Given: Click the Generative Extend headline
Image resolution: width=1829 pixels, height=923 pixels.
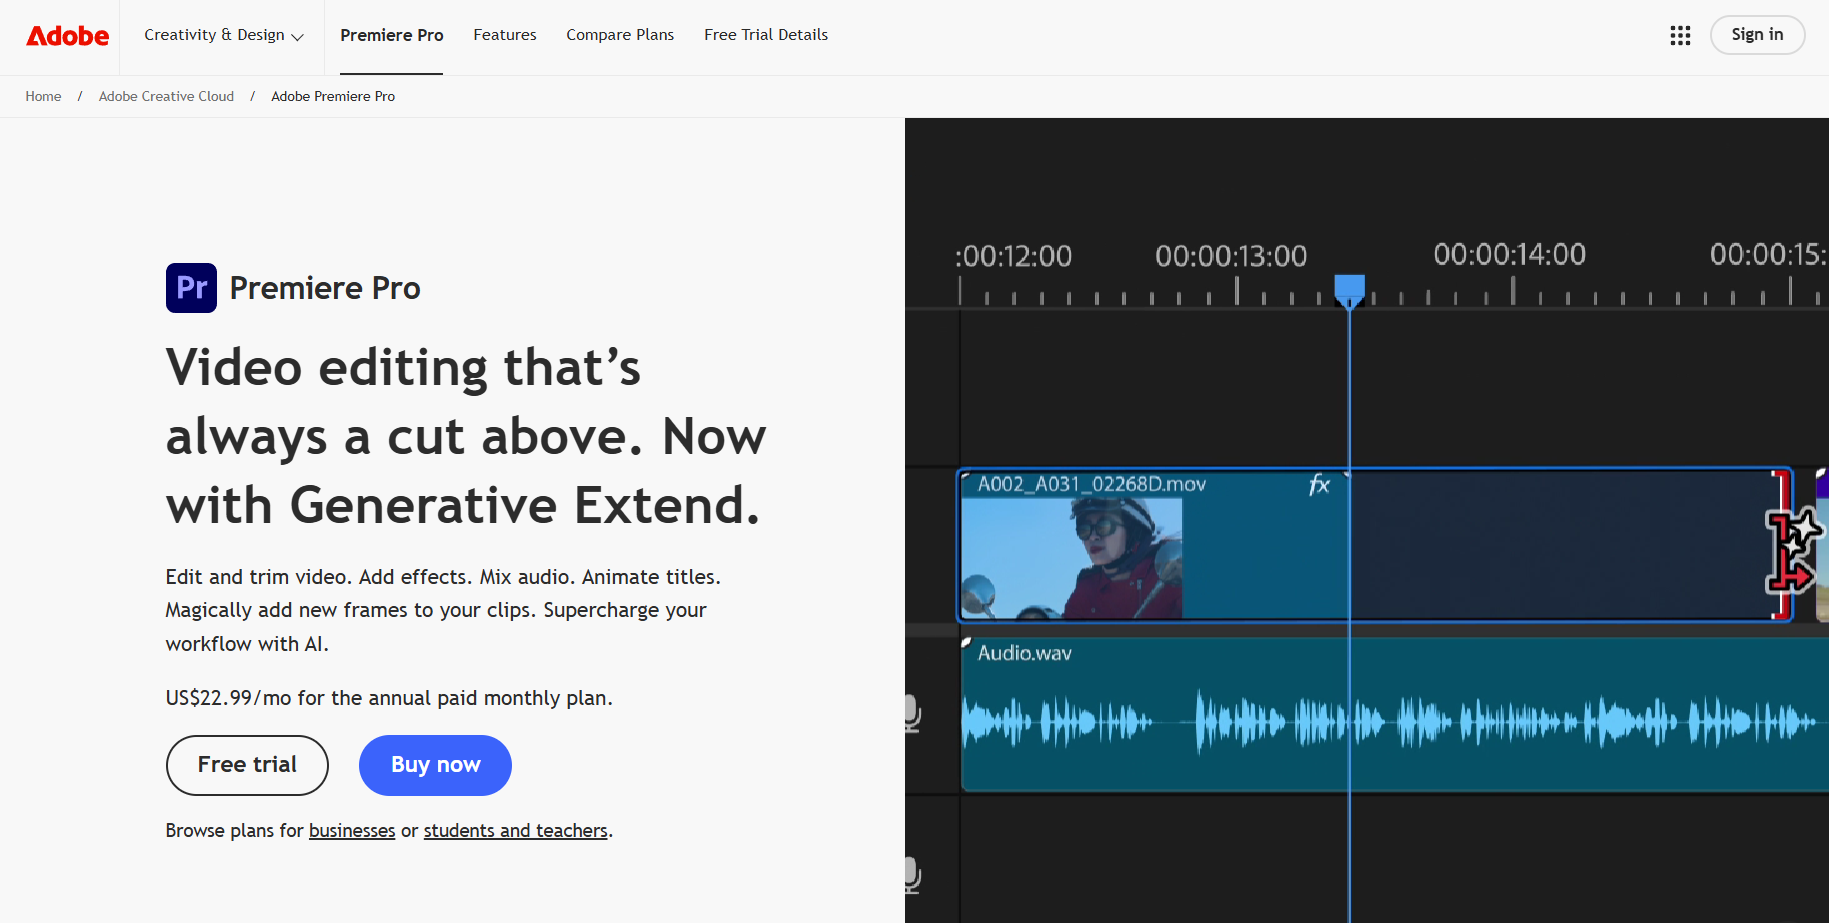Looking at the screenshot, I should (x=465, y=436).
